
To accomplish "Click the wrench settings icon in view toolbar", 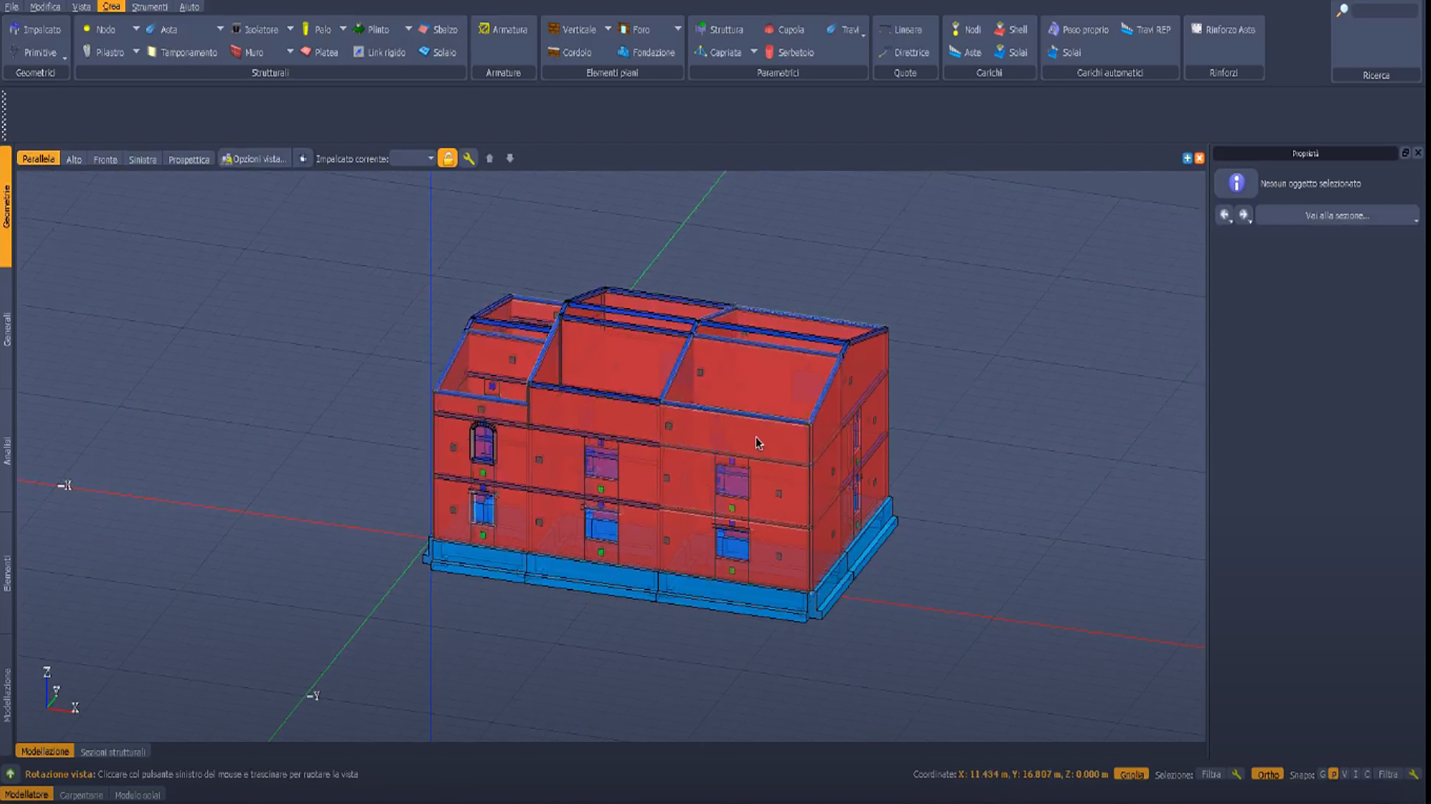I will click(469, 158).
